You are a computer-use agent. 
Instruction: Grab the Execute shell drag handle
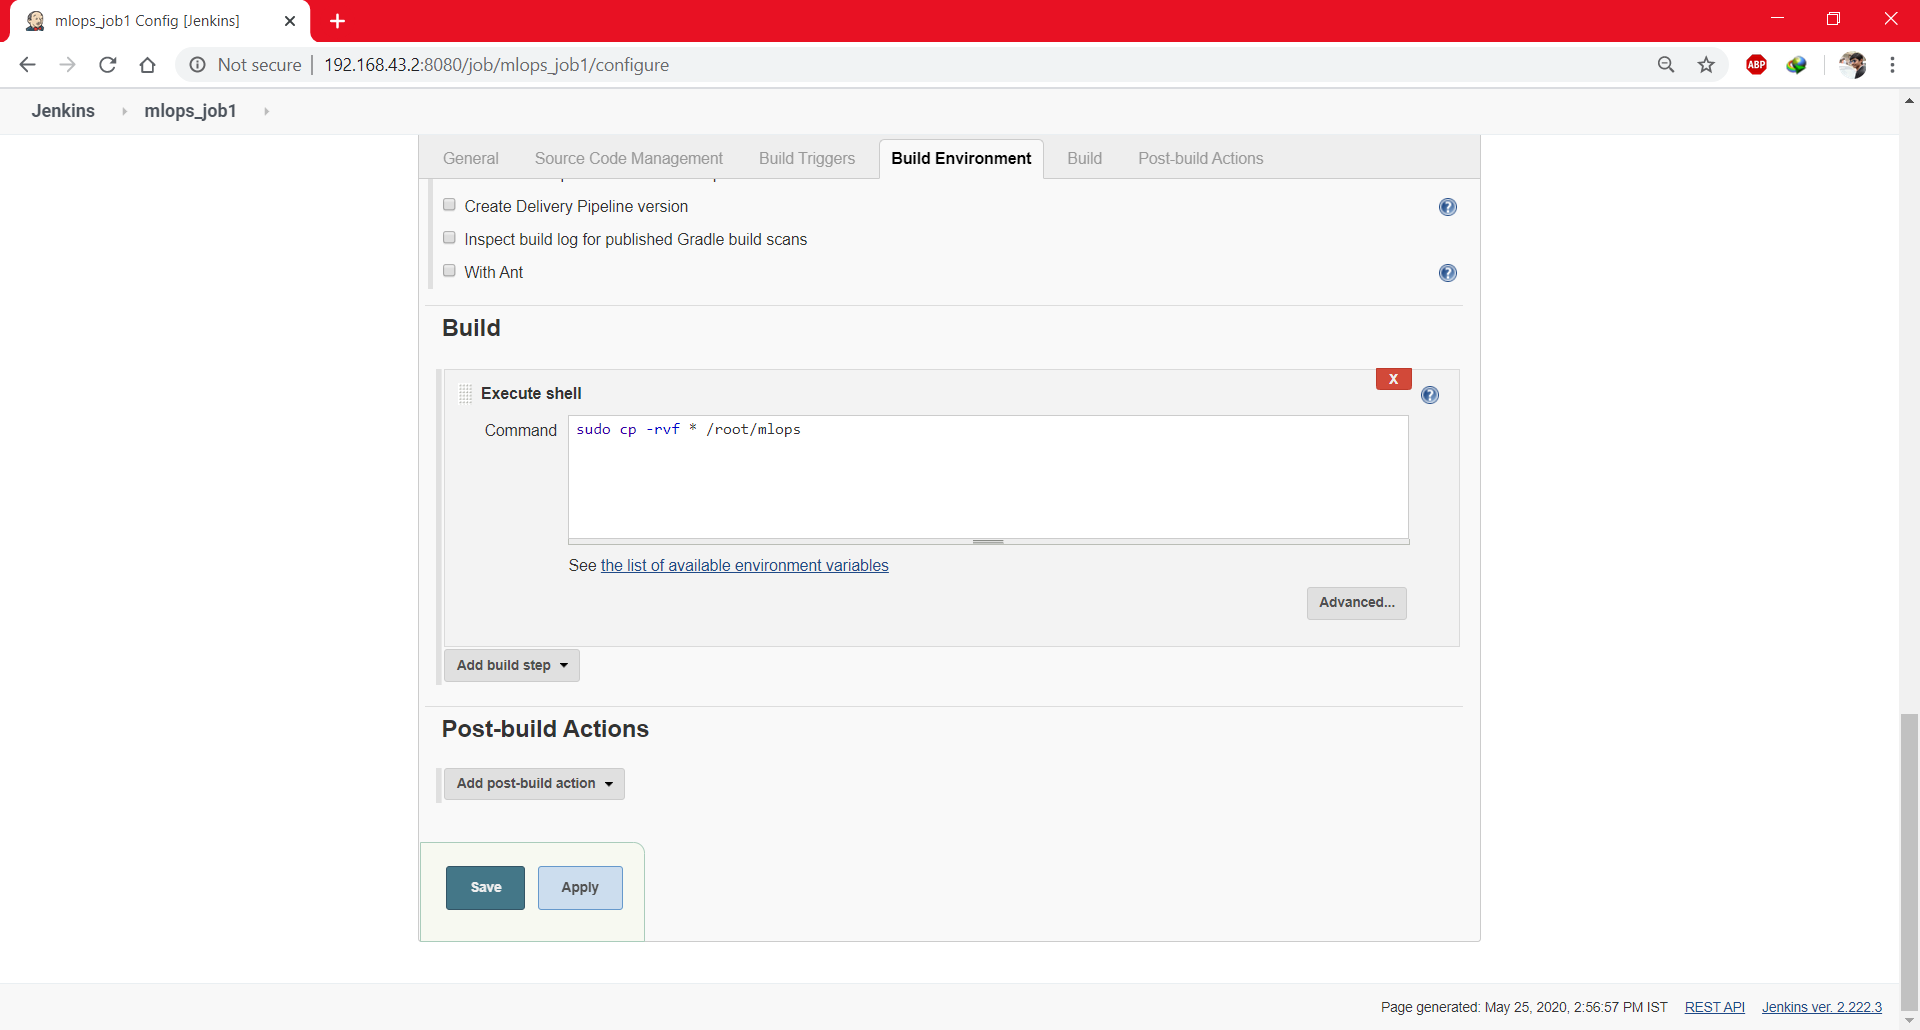464,393
